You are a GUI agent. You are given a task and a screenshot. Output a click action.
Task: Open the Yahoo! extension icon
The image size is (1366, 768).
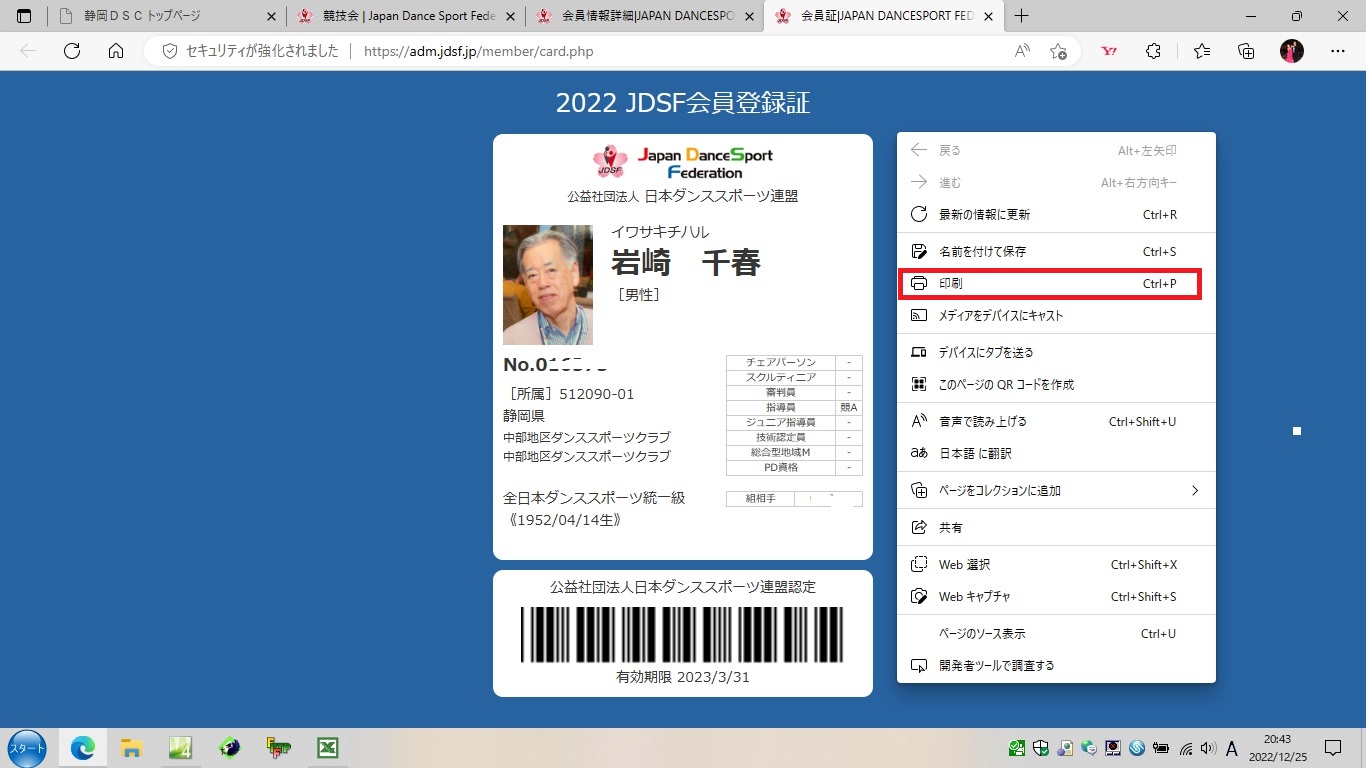pyautogui.click(x=1109, y=51)
